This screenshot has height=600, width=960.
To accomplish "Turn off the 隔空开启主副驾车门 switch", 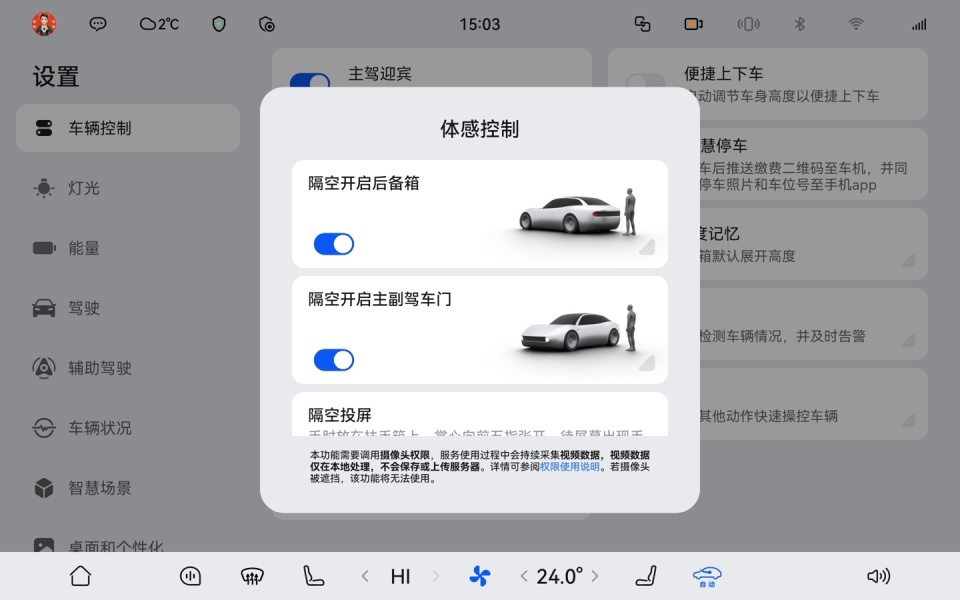I will click(332, 359).
